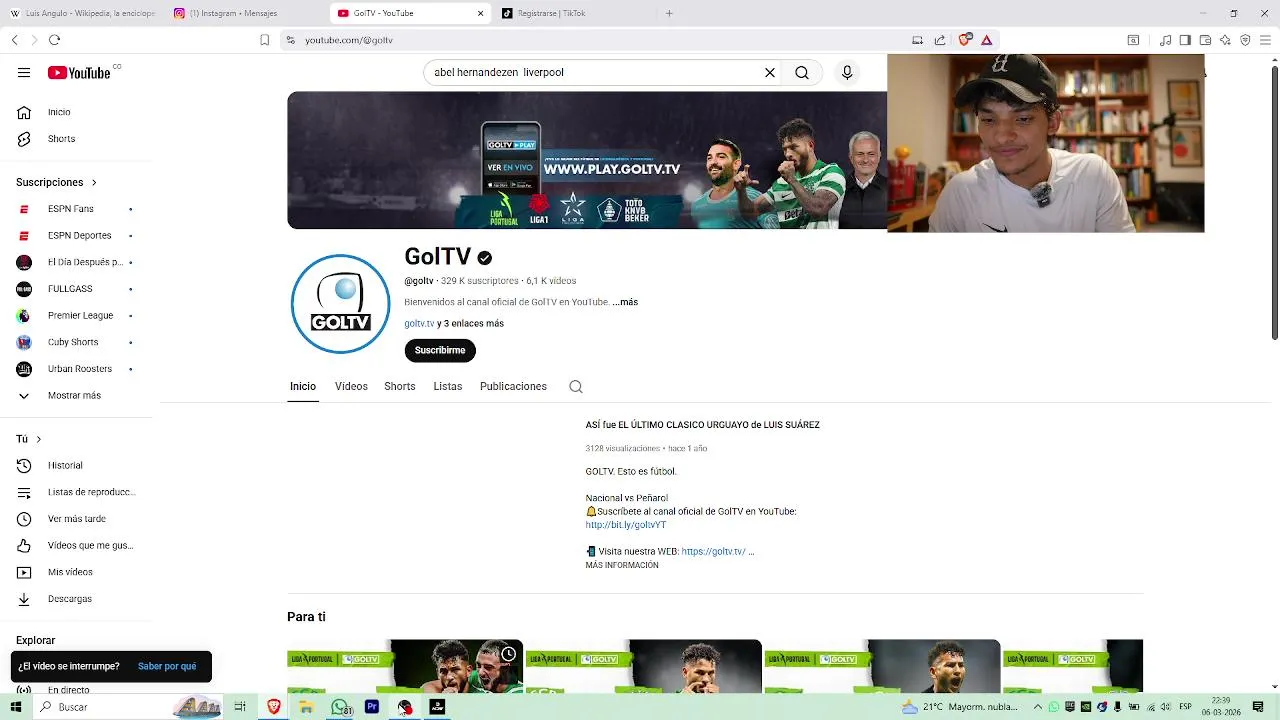Image resolution: width=1280 pixels, height=720 pixels.
Task: Open Adobe Premiere Pro from the taskbar
Action: coord(372,707)
